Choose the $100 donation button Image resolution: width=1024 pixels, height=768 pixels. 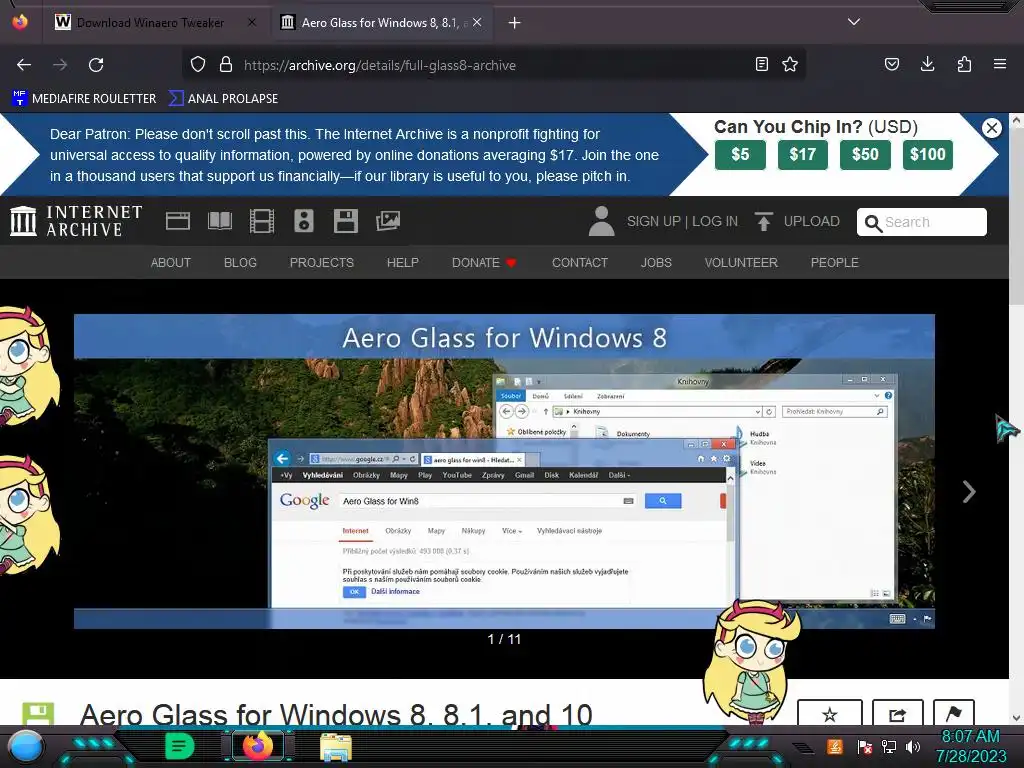pos(928,155)
